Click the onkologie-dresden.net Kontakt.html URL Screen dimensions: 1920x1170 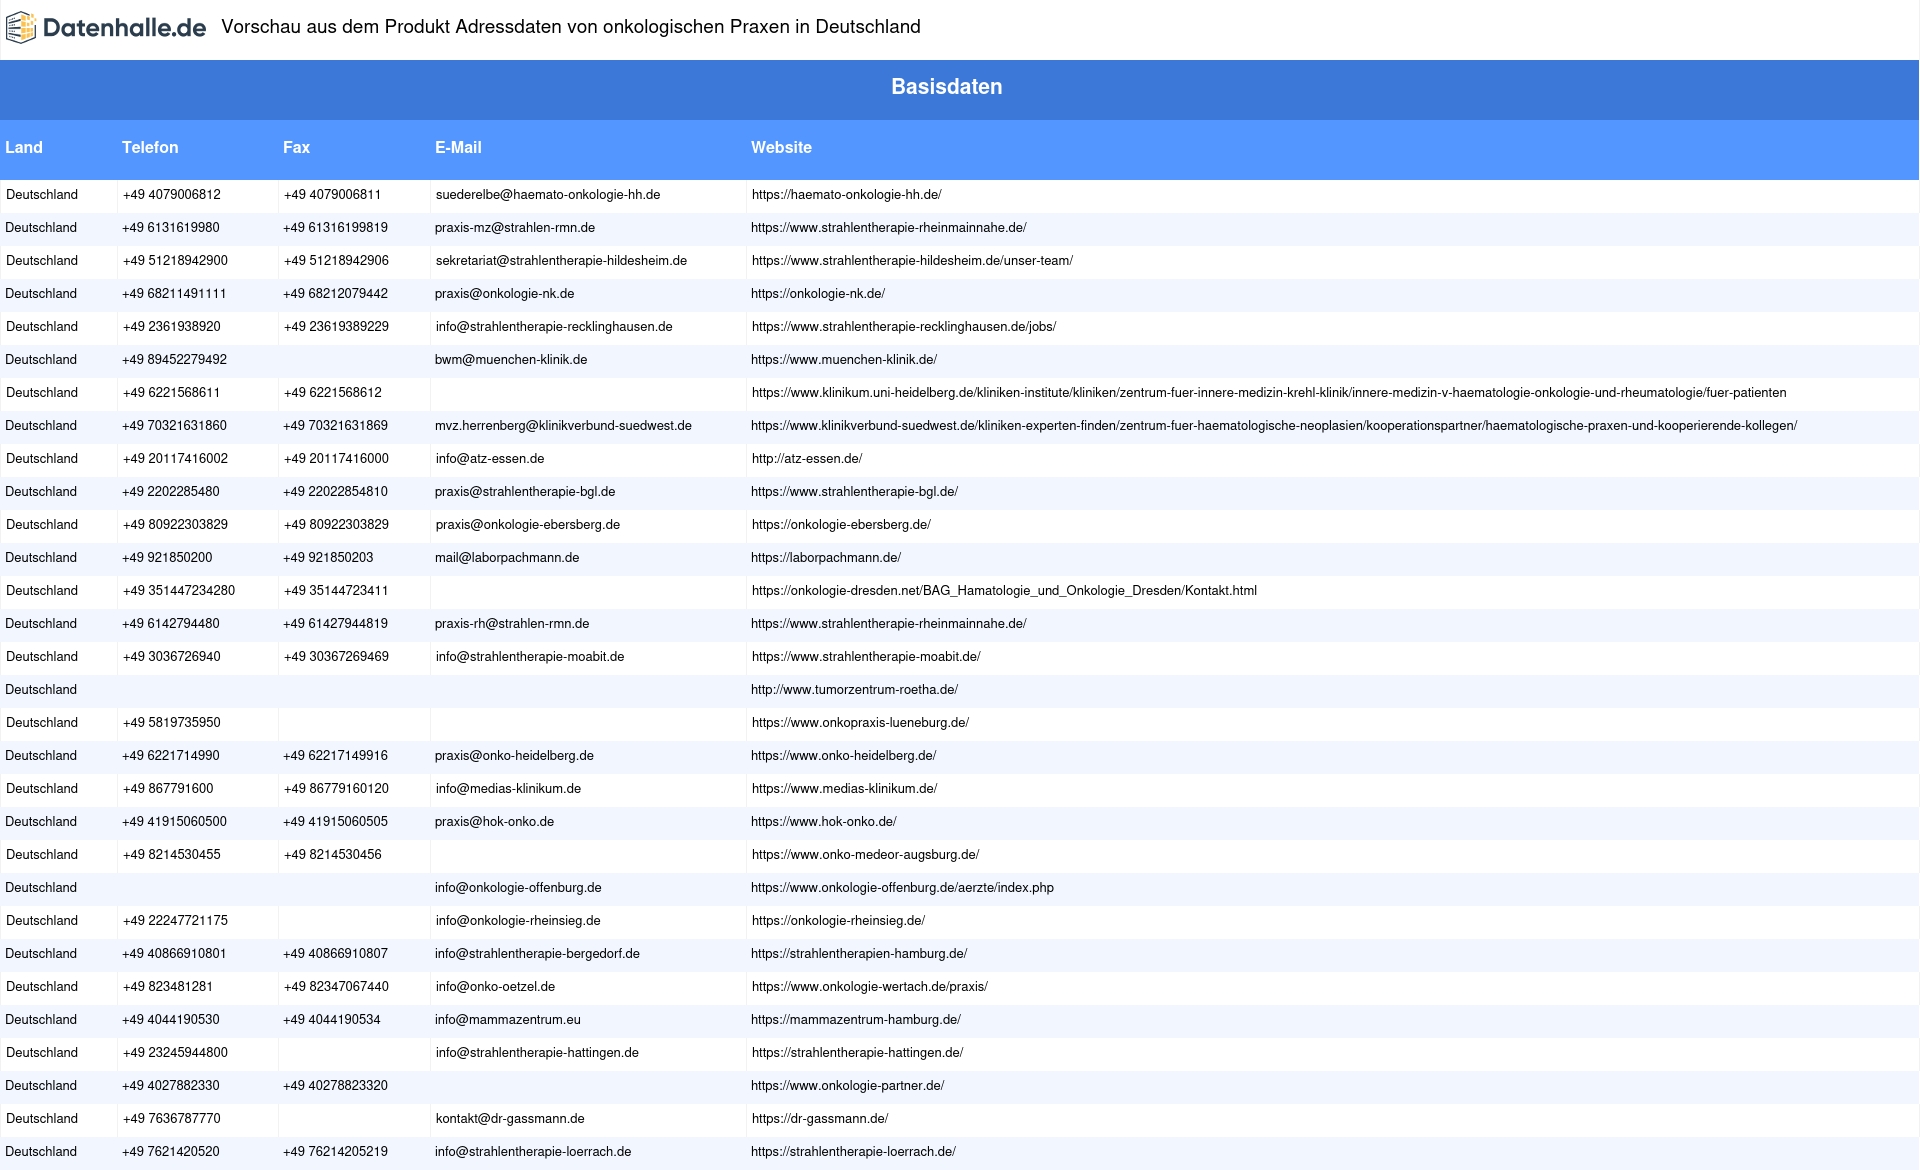coord(1004,591)
